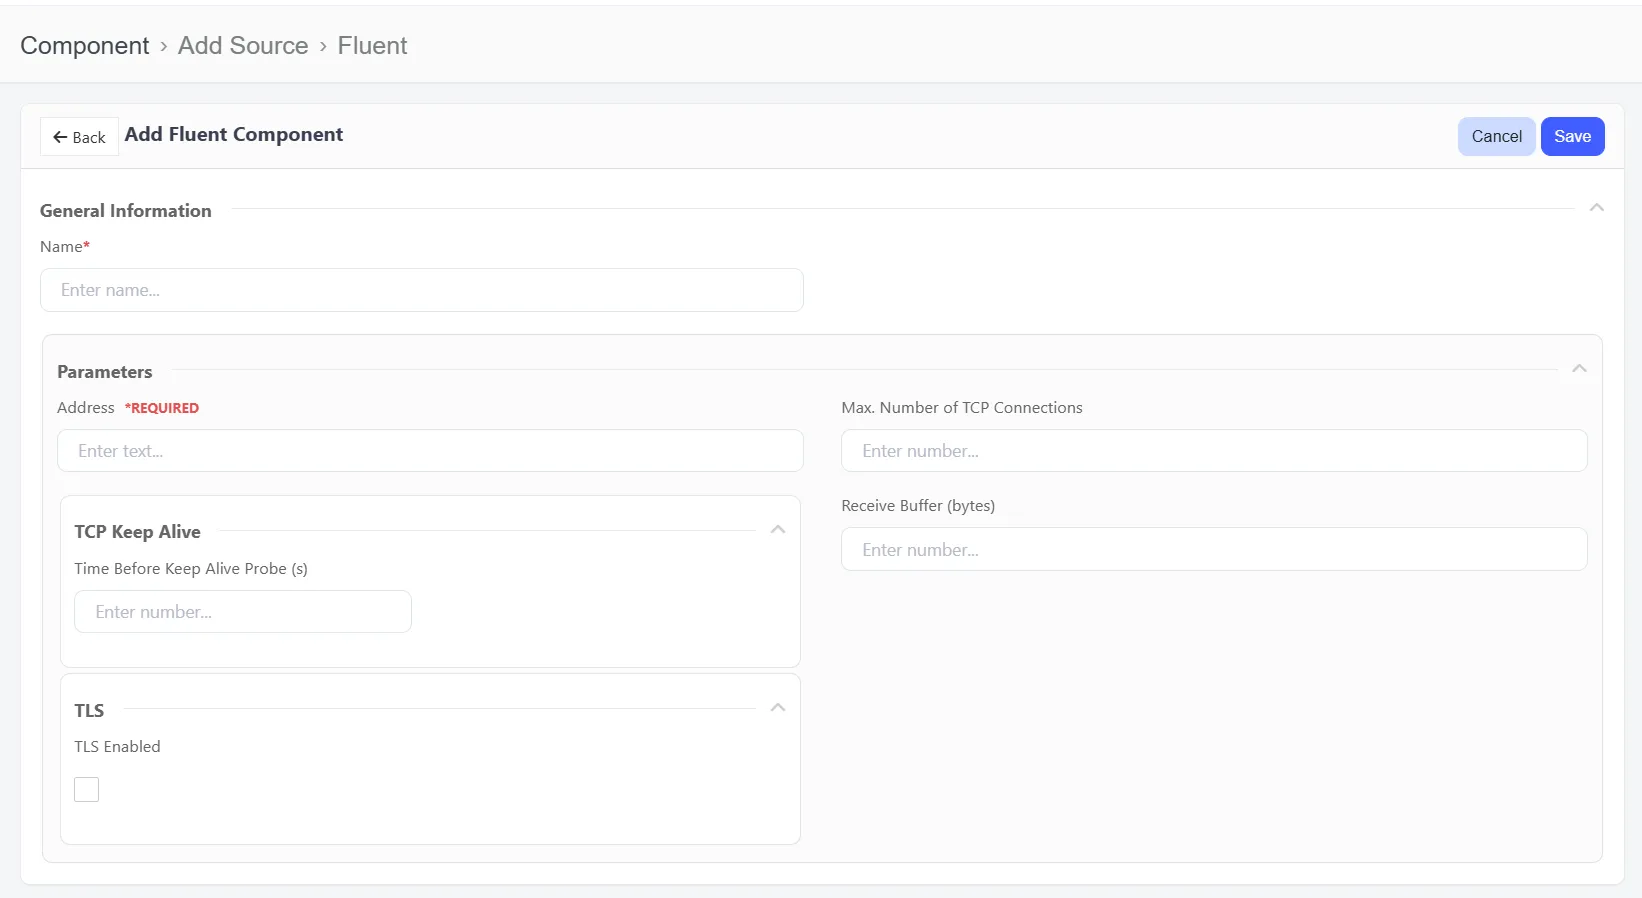Click Time Before Keep Alive Probe field
The image size is (1642, 898).
[x=243, y=612]
